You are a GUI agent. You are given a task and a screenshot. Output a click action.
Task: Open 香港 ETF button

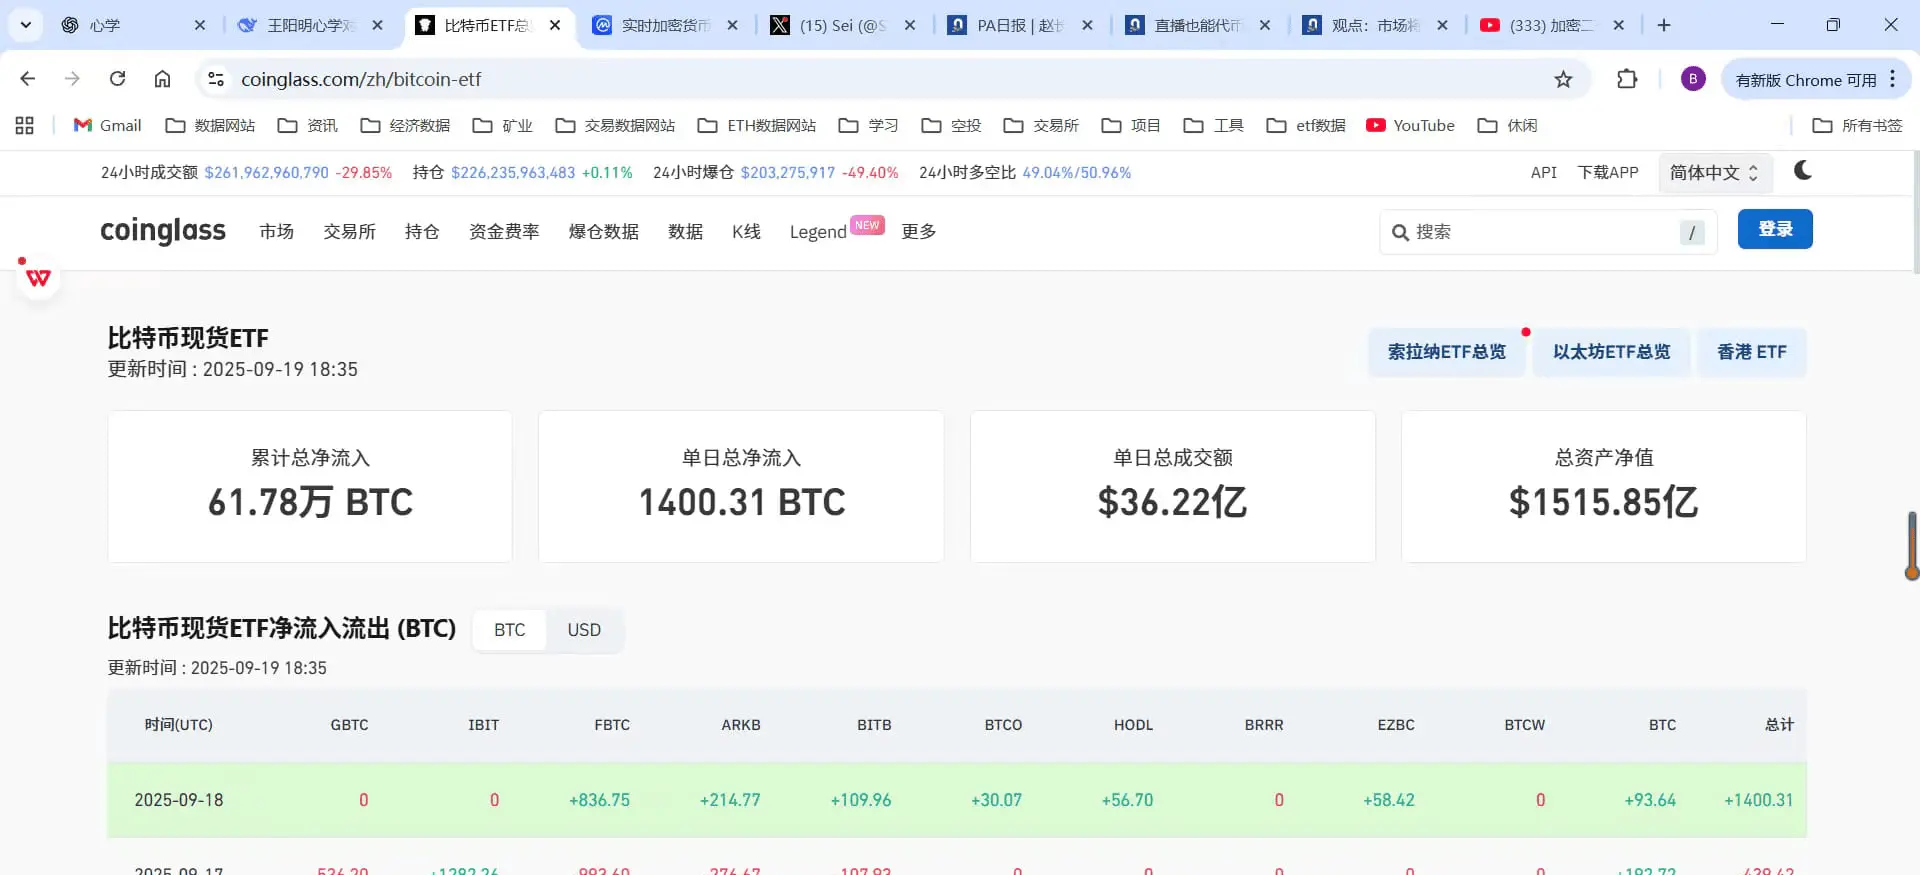(1752, 352)
